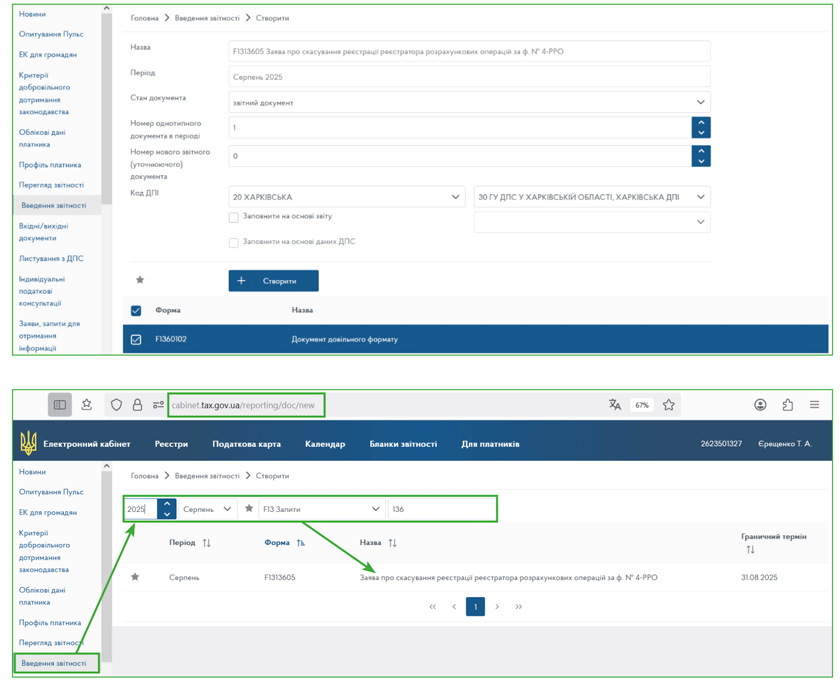
Task: Expand the 'Стан документа' dropdown
Action: click(x=700, y=102)
